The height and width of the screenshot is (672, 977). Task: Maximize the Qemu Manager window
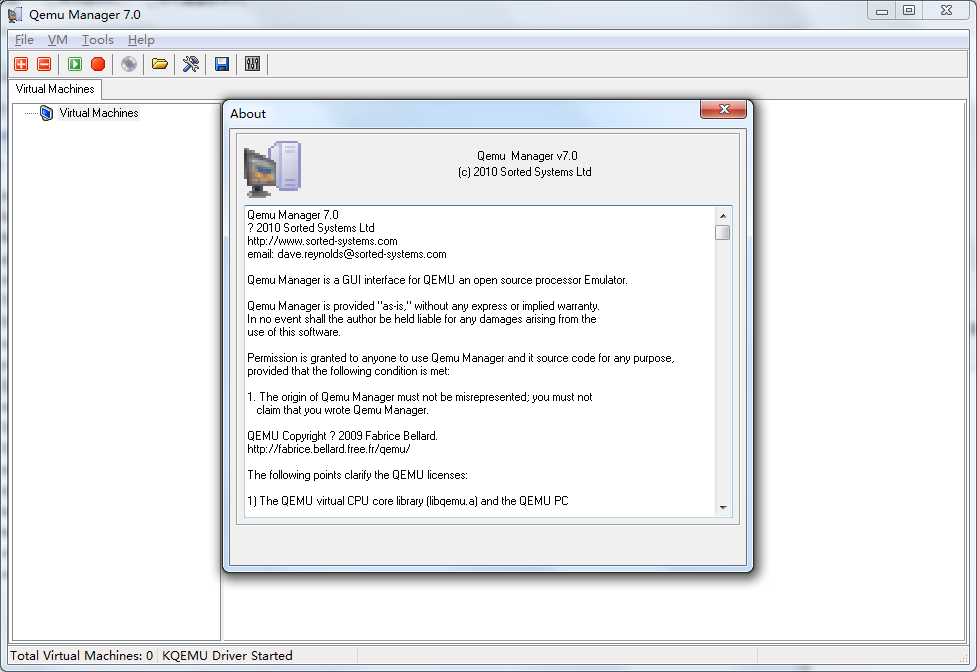tap(909, 11)
